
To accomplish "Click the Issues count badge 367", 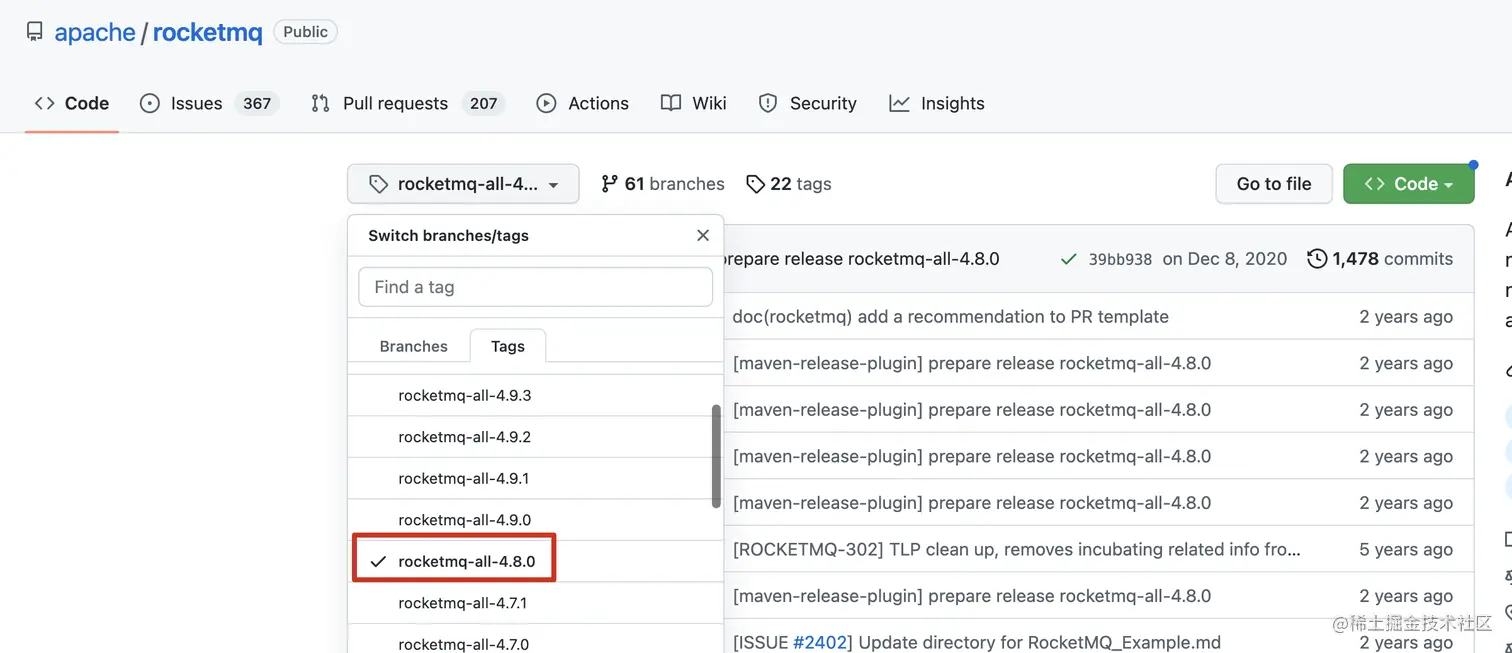I will [257, 103].
